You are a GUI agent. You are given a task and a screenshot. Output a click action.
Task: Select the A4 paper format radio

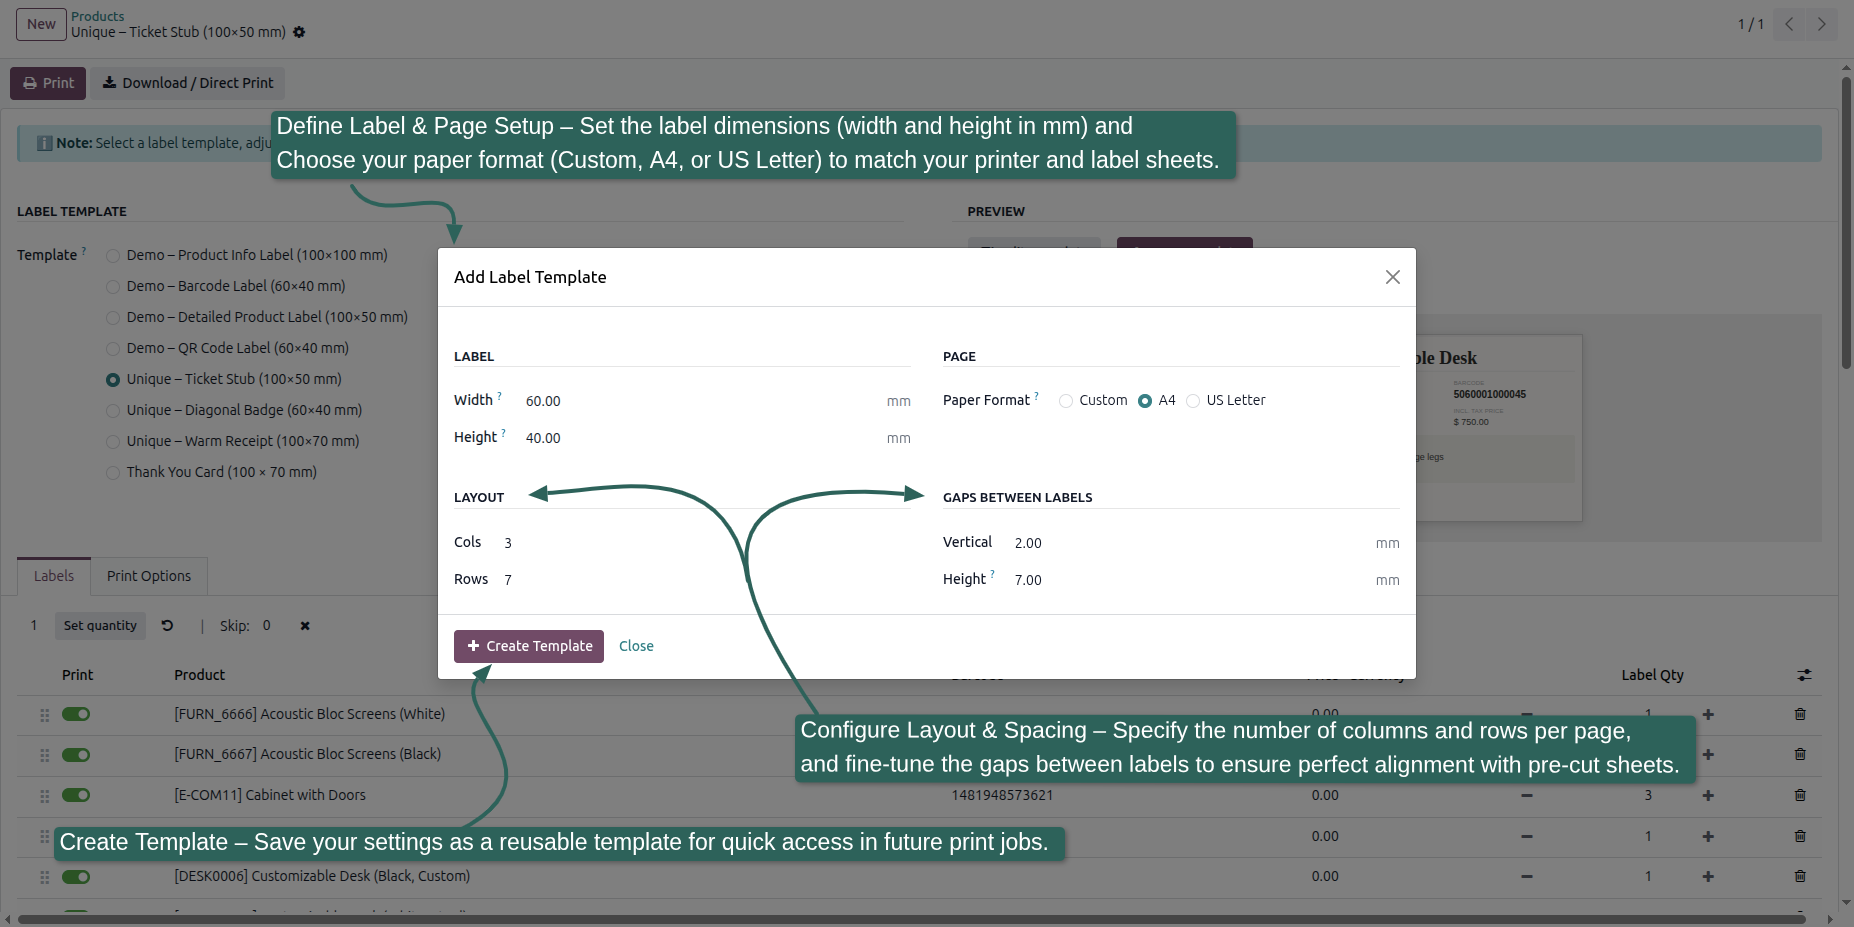coord(1145,401)
